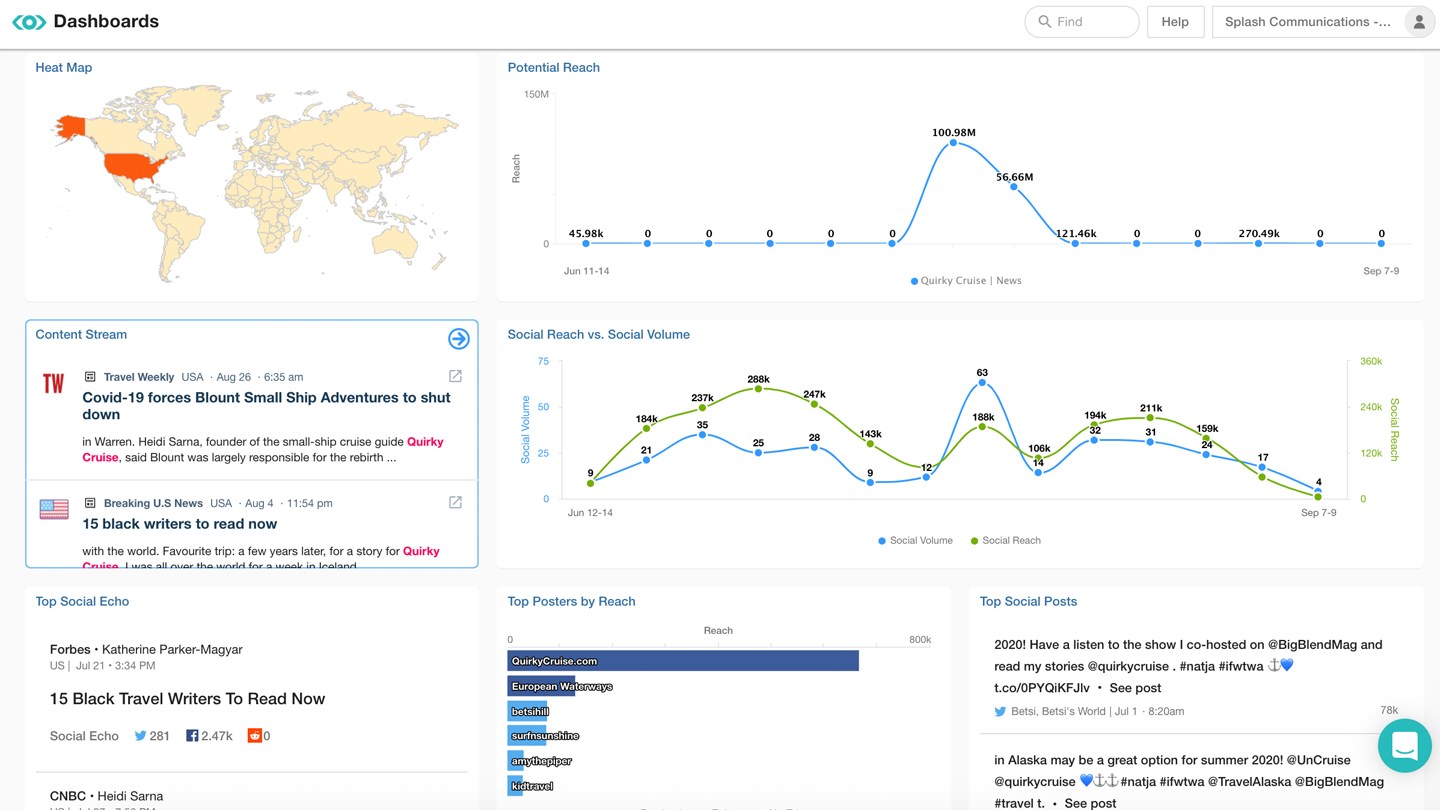This screenshot has height=810, width=1440.
Task: Click news document icon beside Breaking U.S News
Action: 90,503
